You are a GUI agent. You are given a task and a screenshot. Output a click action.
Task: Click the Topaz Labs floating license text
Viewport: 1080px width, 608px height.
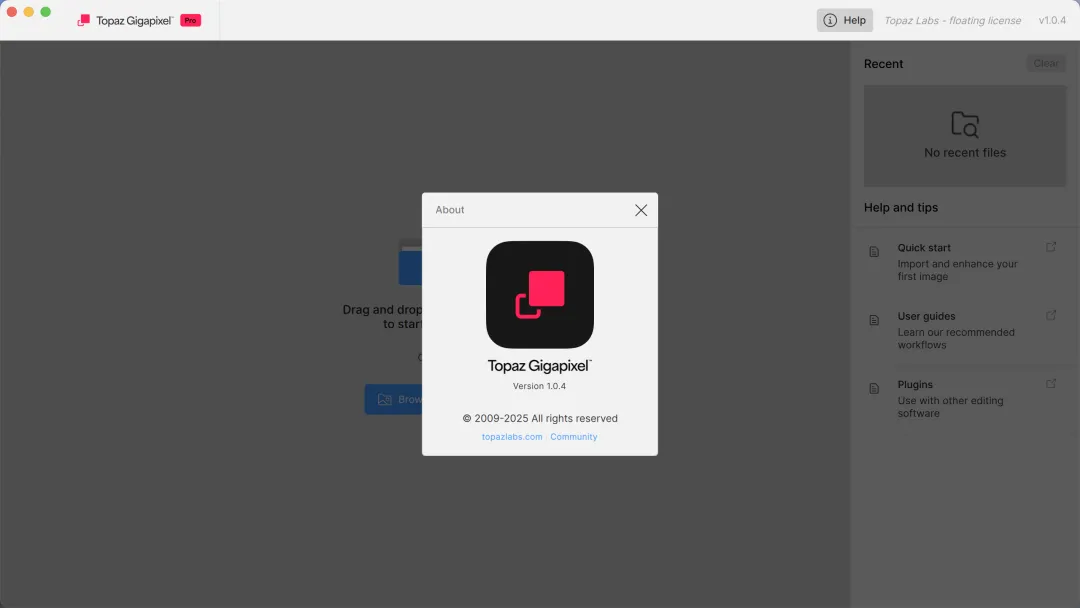click(952, 20)
